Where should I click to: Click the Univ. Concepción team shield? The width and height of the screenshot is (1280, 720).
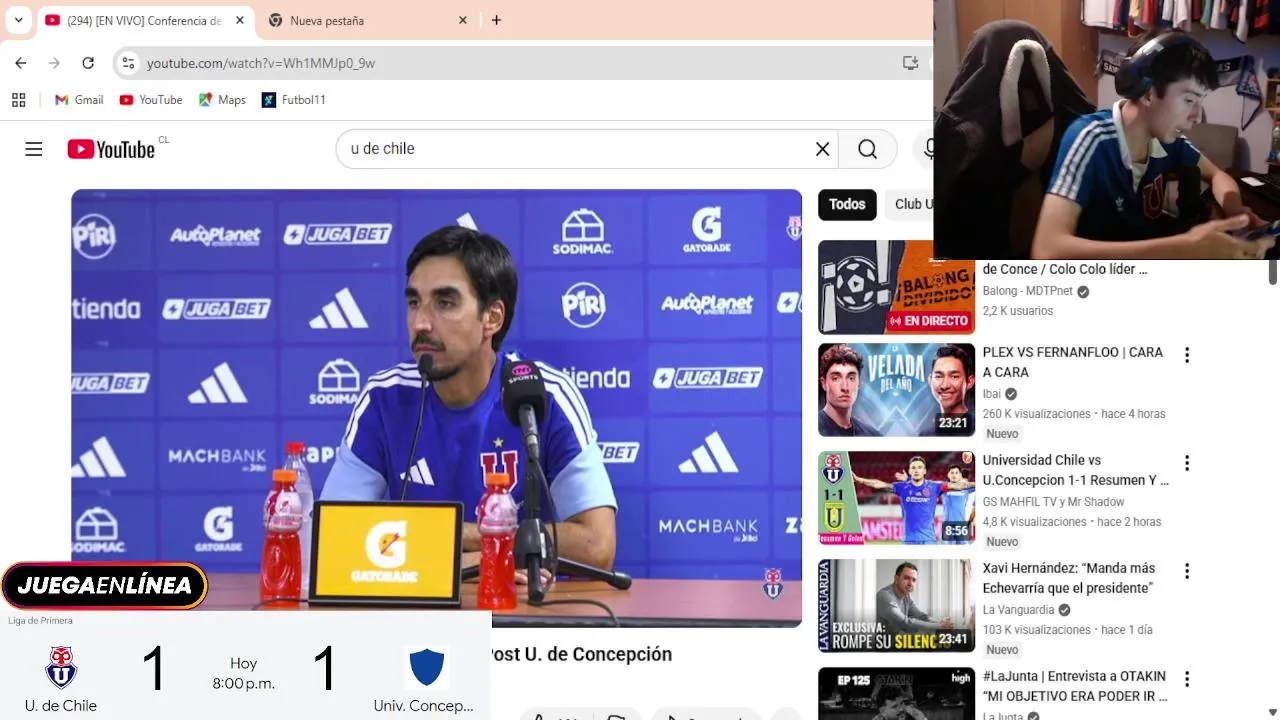tap(426, 667)
